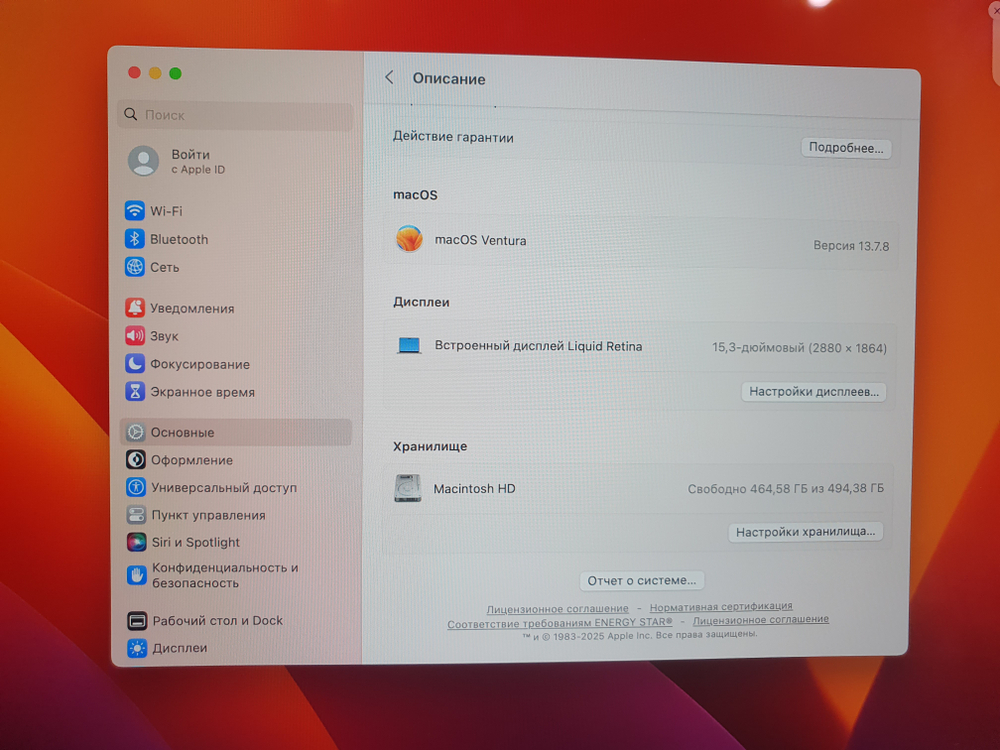Open Настройки хранилища button
This screenshot has height=750, width=1000.
click(805, 532)
